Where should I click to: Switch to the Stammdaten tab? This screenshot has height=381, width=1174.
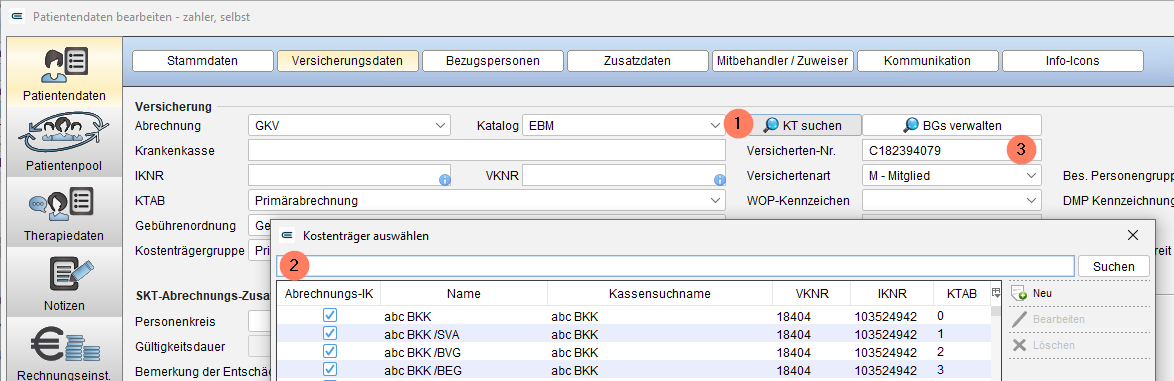coord(203,61)
